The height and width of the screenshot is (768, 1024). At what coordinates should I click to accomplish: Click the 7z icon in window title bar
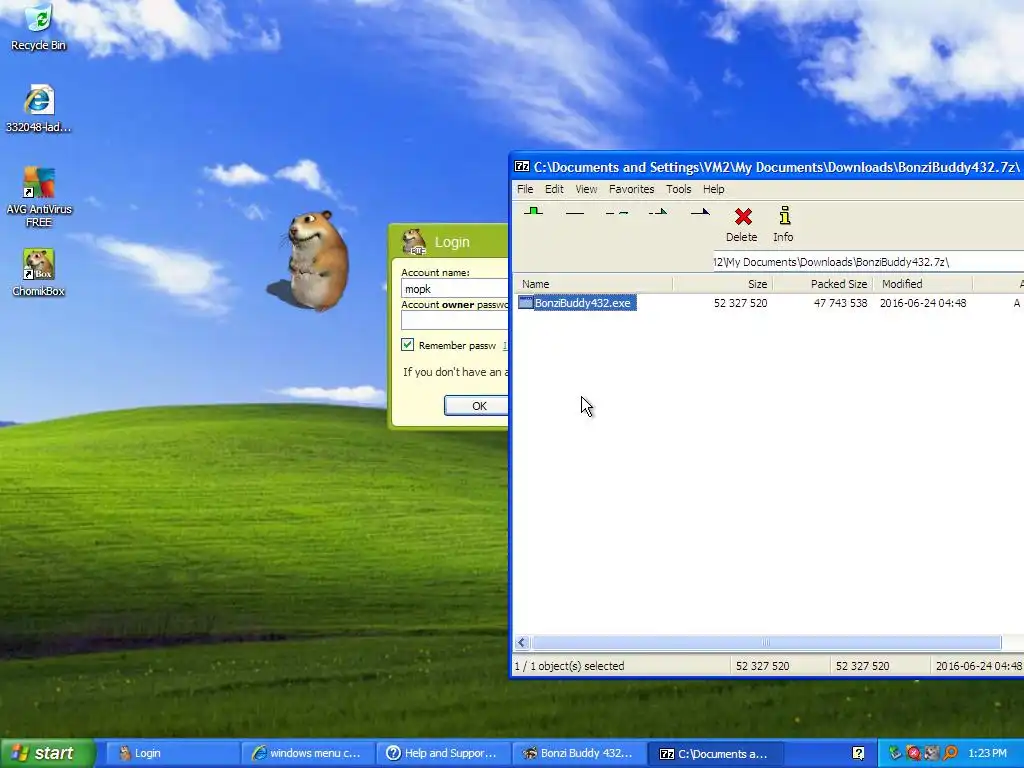522,167
